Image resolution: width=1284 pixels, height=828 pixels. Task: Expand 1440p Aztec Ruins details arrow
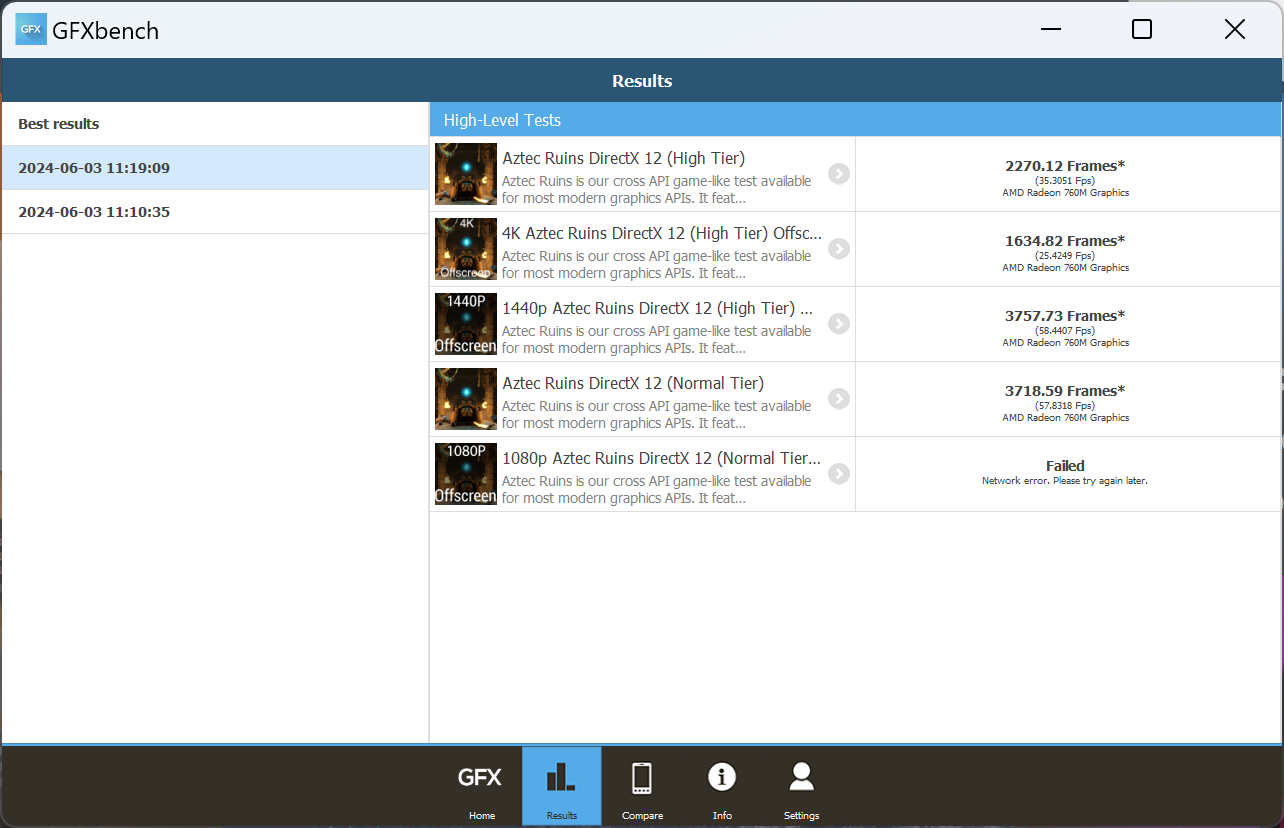click(839, 324)
